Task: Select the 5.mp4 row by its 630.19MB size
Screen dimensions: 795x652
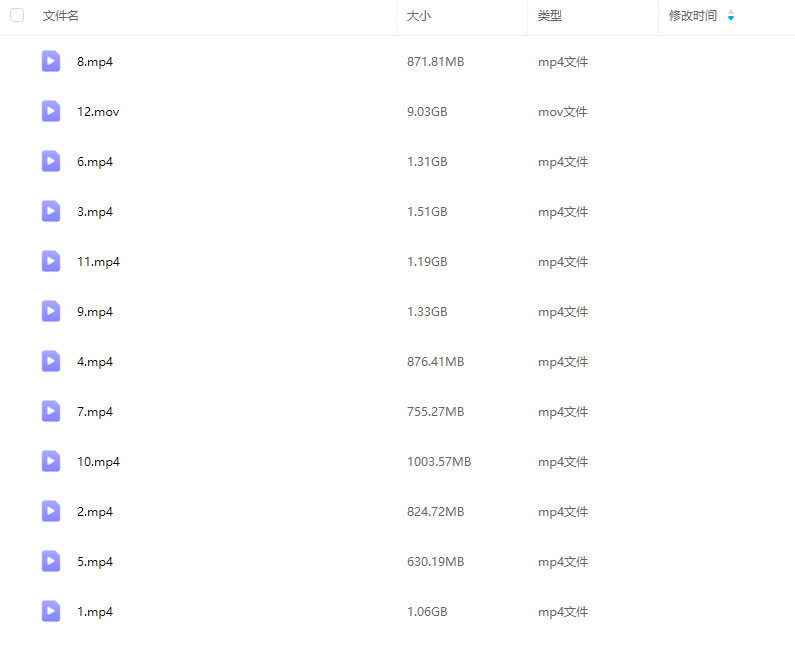Action: pyautogui.click(x=435, y=562)
